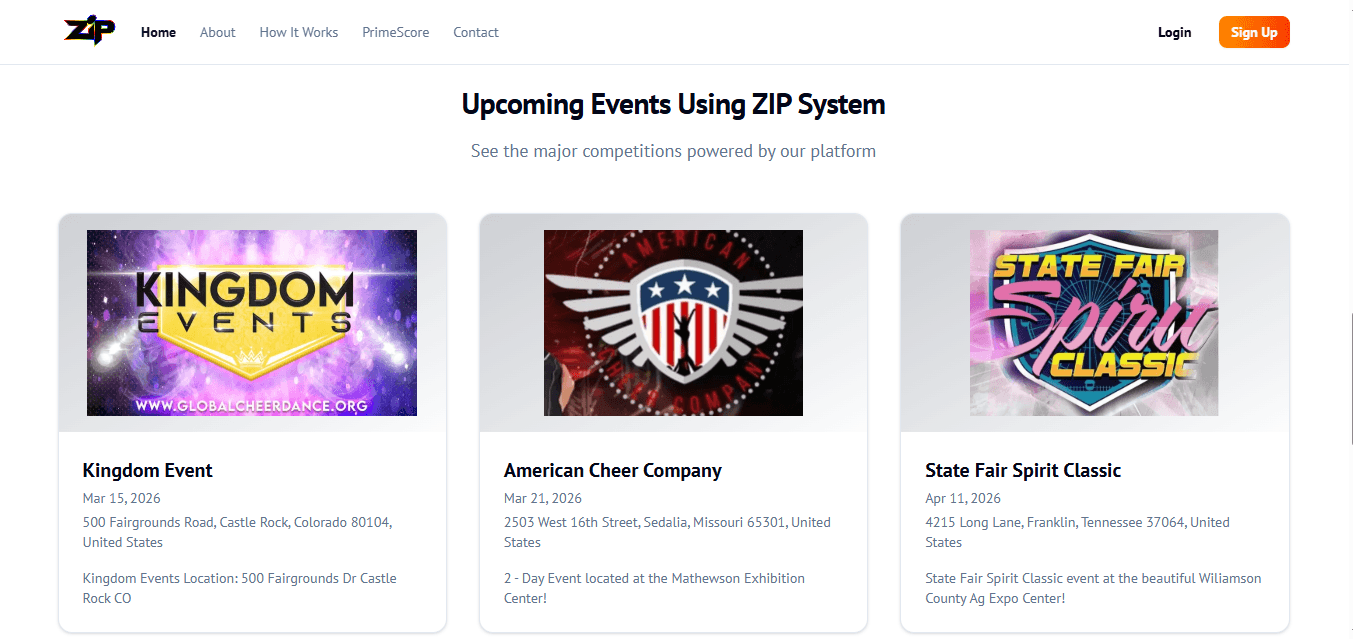Open State Fair Spirit Classic image
The image size is (1353, 639).
click(1094, 323)
